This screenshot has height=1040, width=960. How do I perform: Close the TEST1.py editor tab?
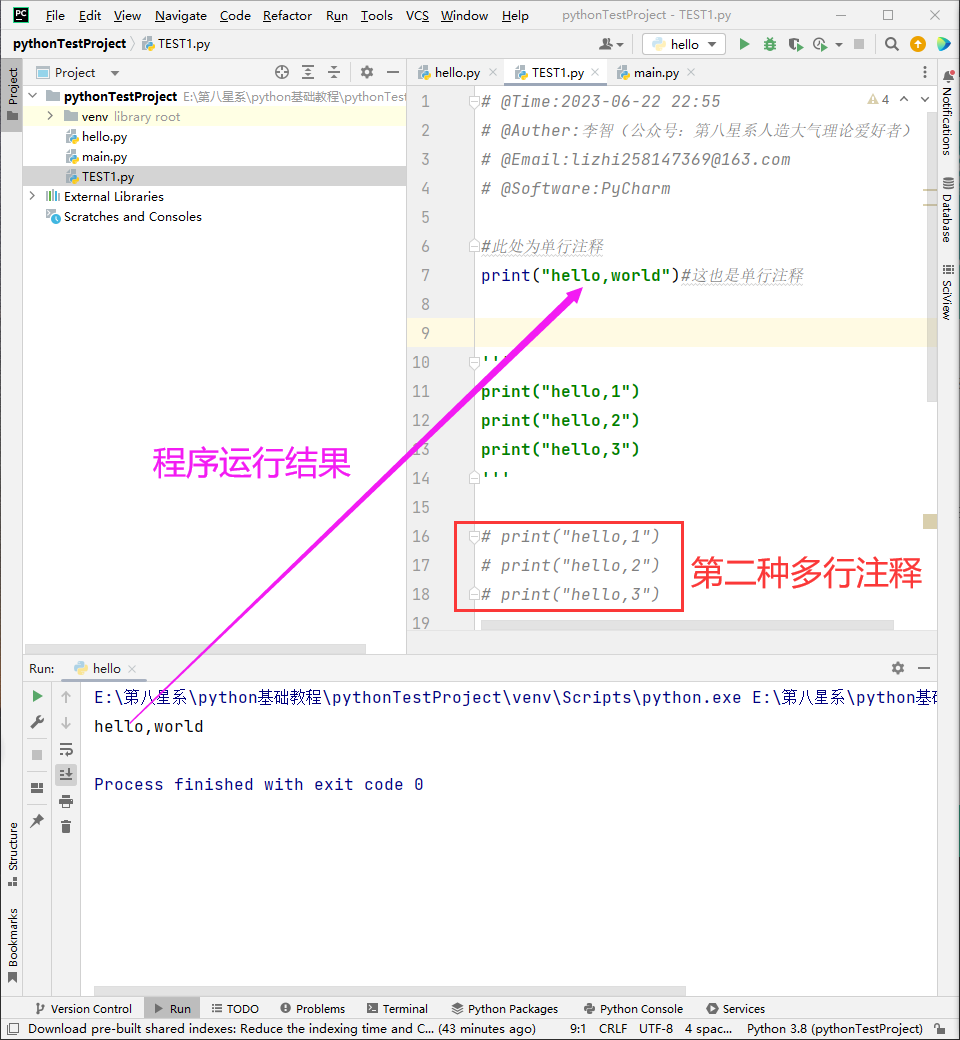click(x=595, y=72)
